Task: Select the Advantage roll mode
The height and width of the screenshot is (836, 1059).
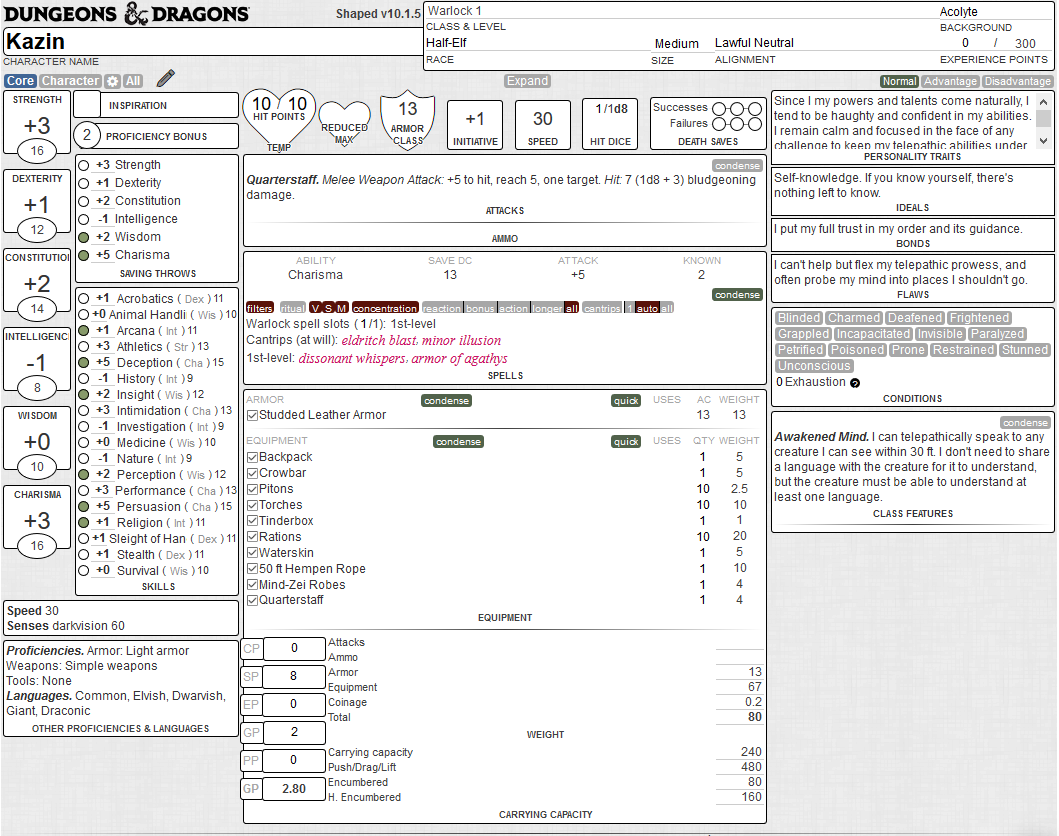Action: pyautogui.click(x=950, y=82)
